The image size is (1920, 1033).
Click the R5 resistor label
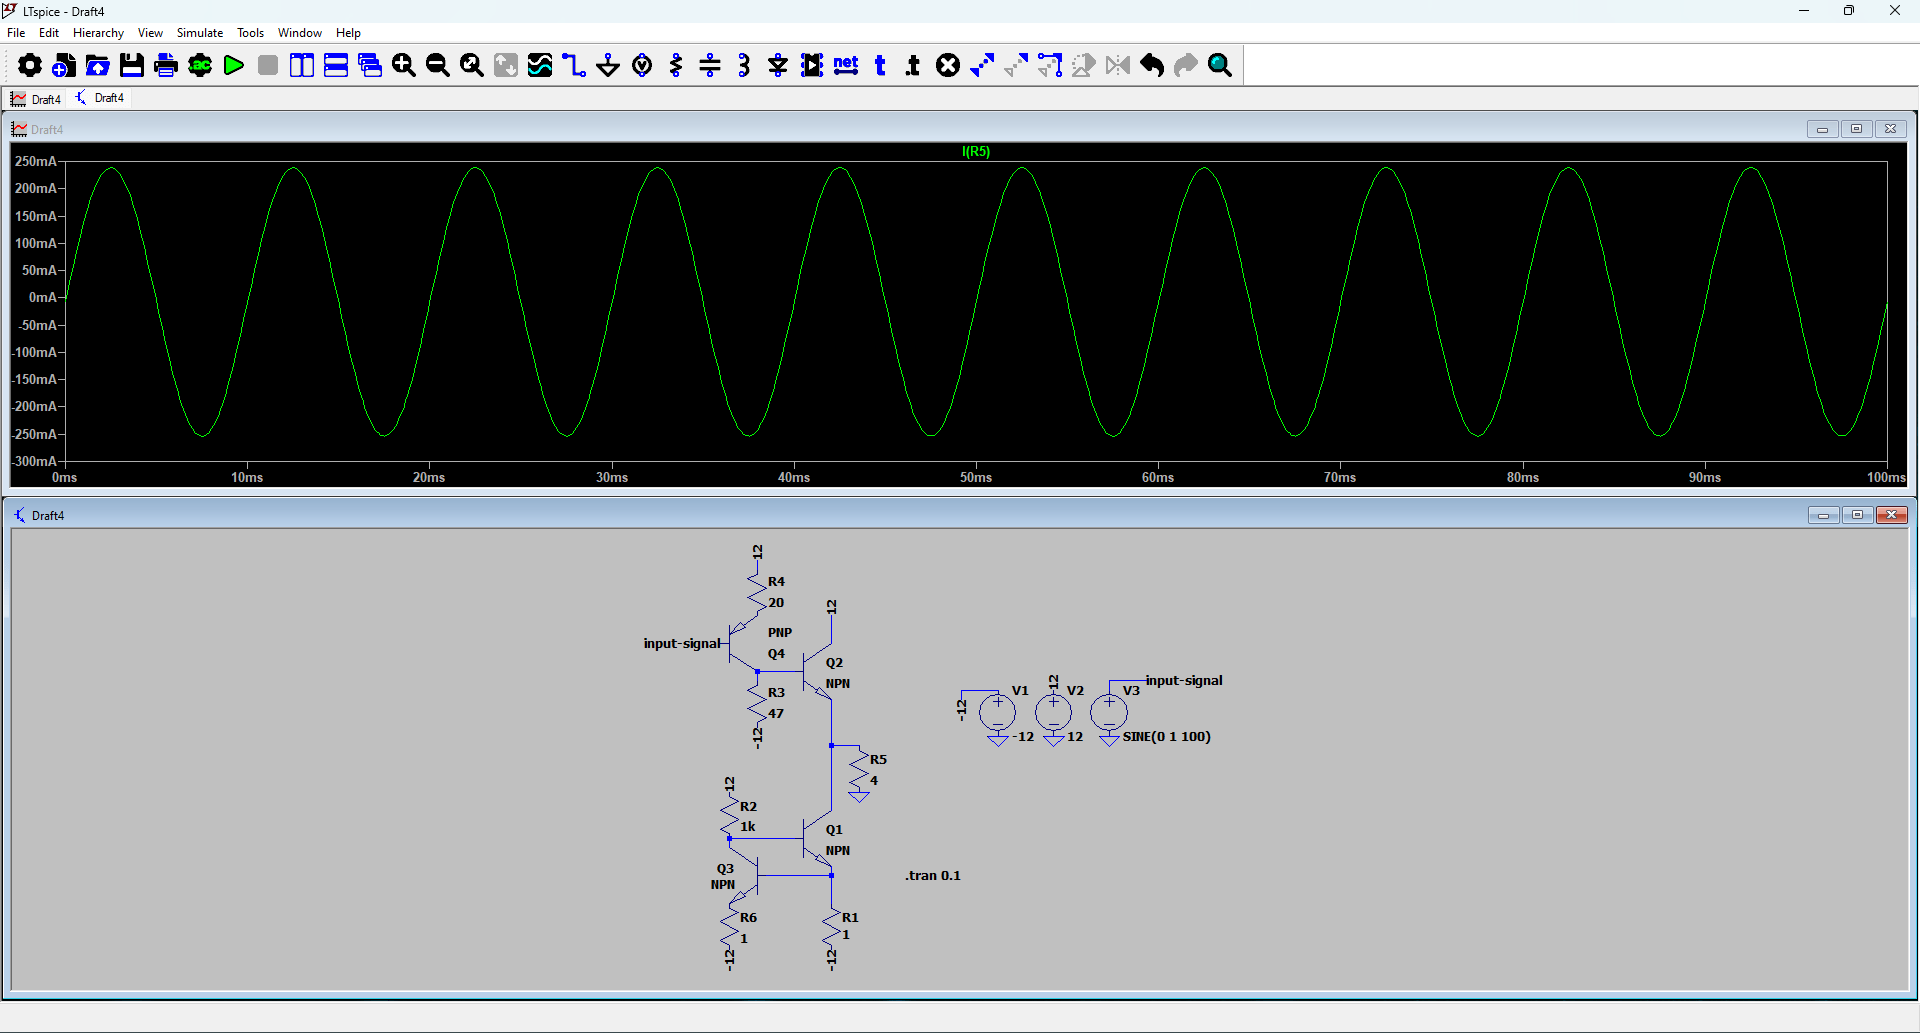pos(878,760)
